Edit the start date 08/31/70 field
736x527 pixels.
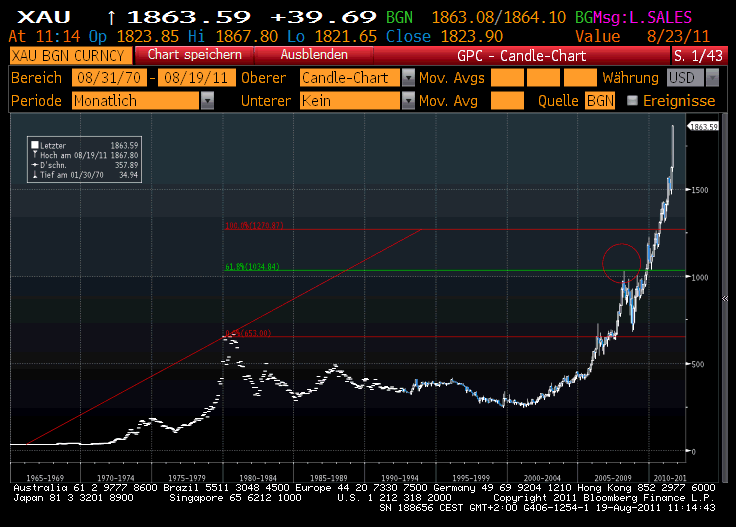click(x=109, y=77)
